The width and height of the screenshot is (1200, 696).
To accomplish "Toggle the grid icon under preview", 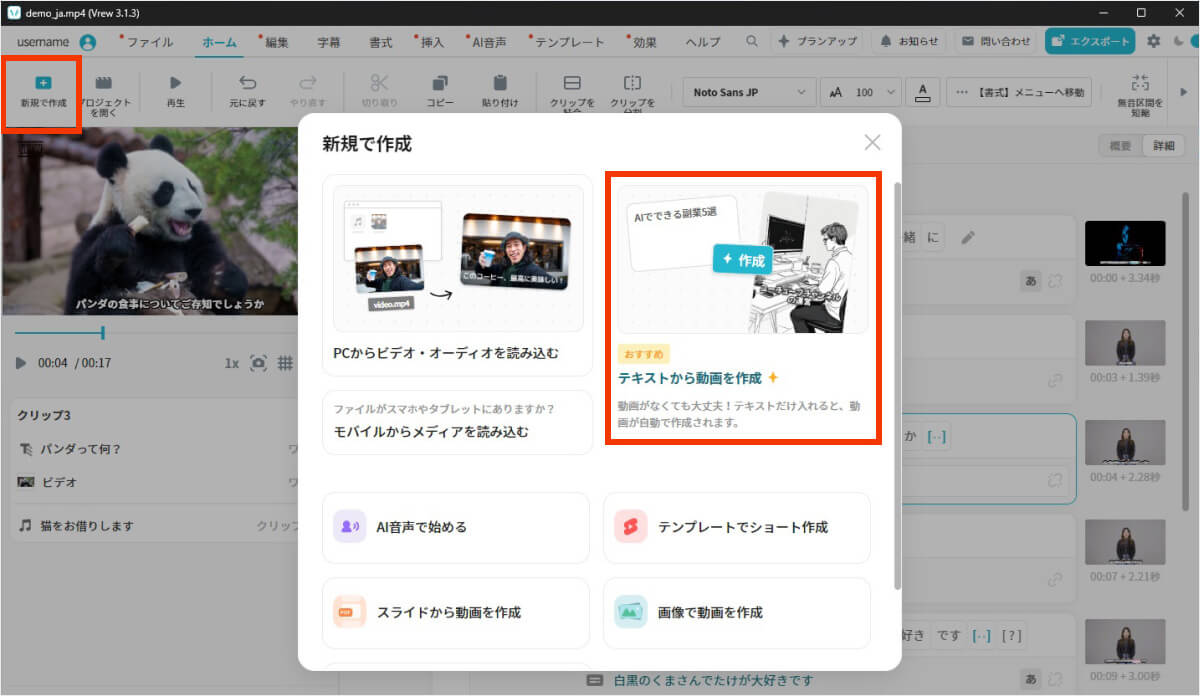I will coord(286,363).
